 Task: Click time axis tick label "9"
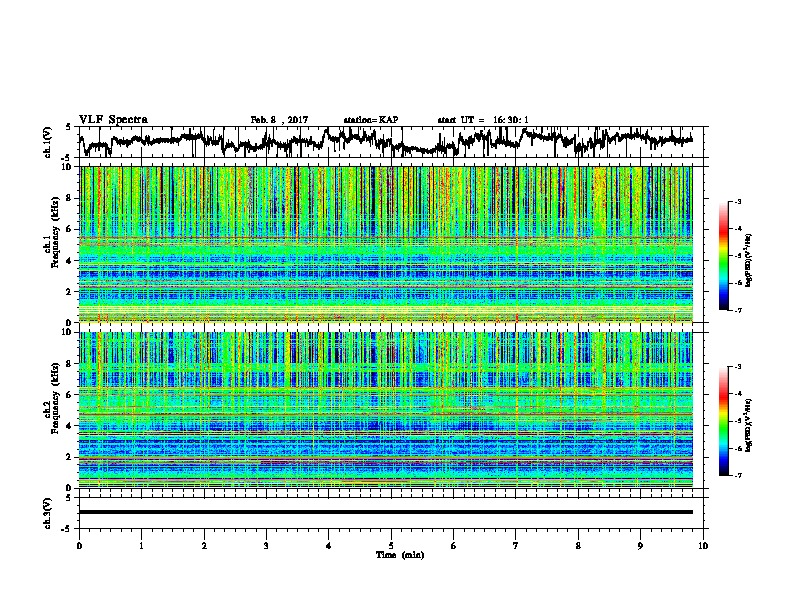(640, 546)
